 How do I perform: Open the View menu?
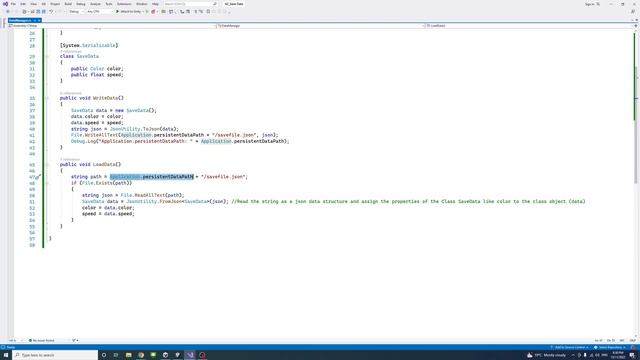click(33, 4)
